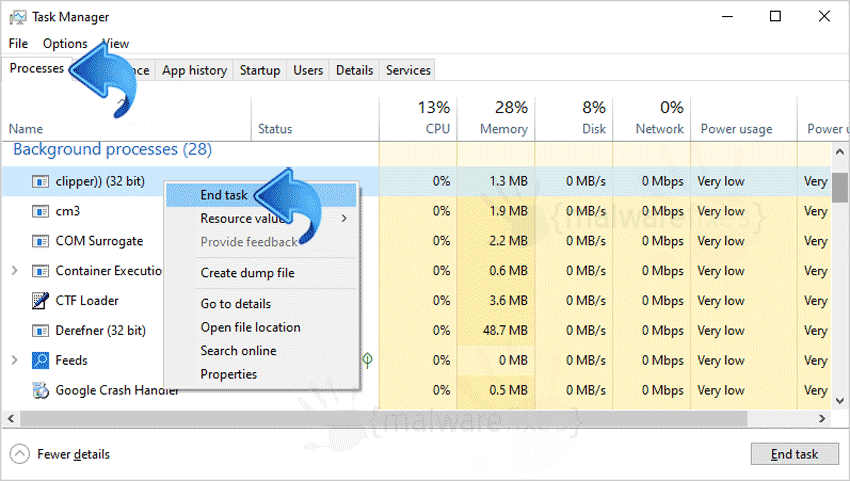Screen dimensions: 850x481
Task: Switch to the App history tab
Action: pyautogui.click(x=194, y=70)
